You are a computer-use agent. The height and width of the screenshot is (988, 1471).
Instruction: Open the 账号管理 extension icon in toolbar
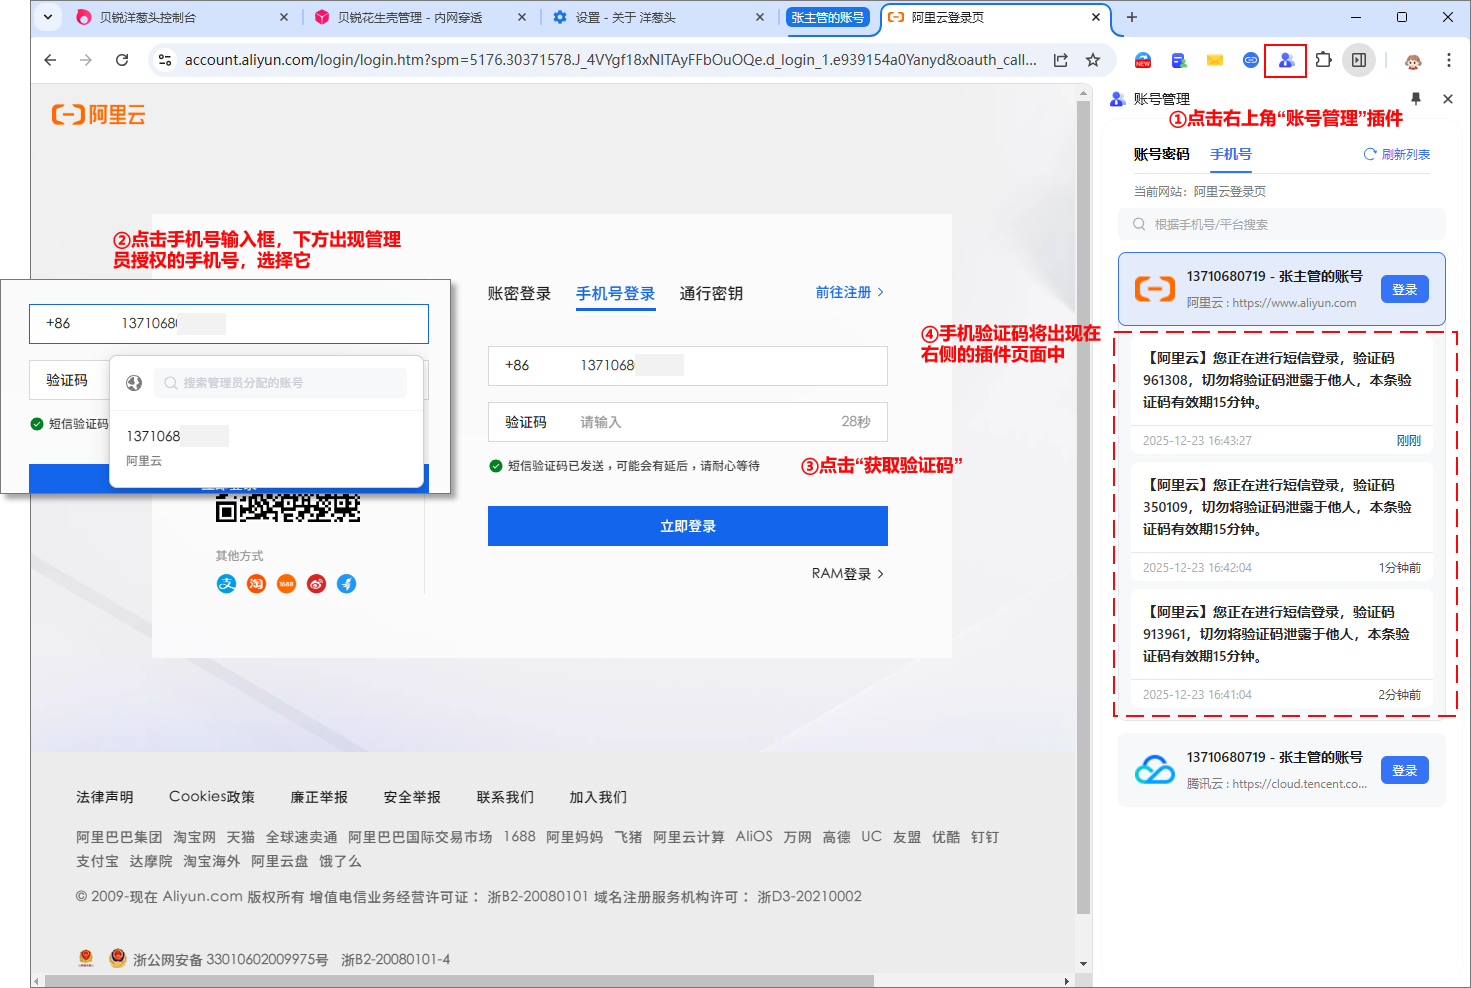(1286, 60)
